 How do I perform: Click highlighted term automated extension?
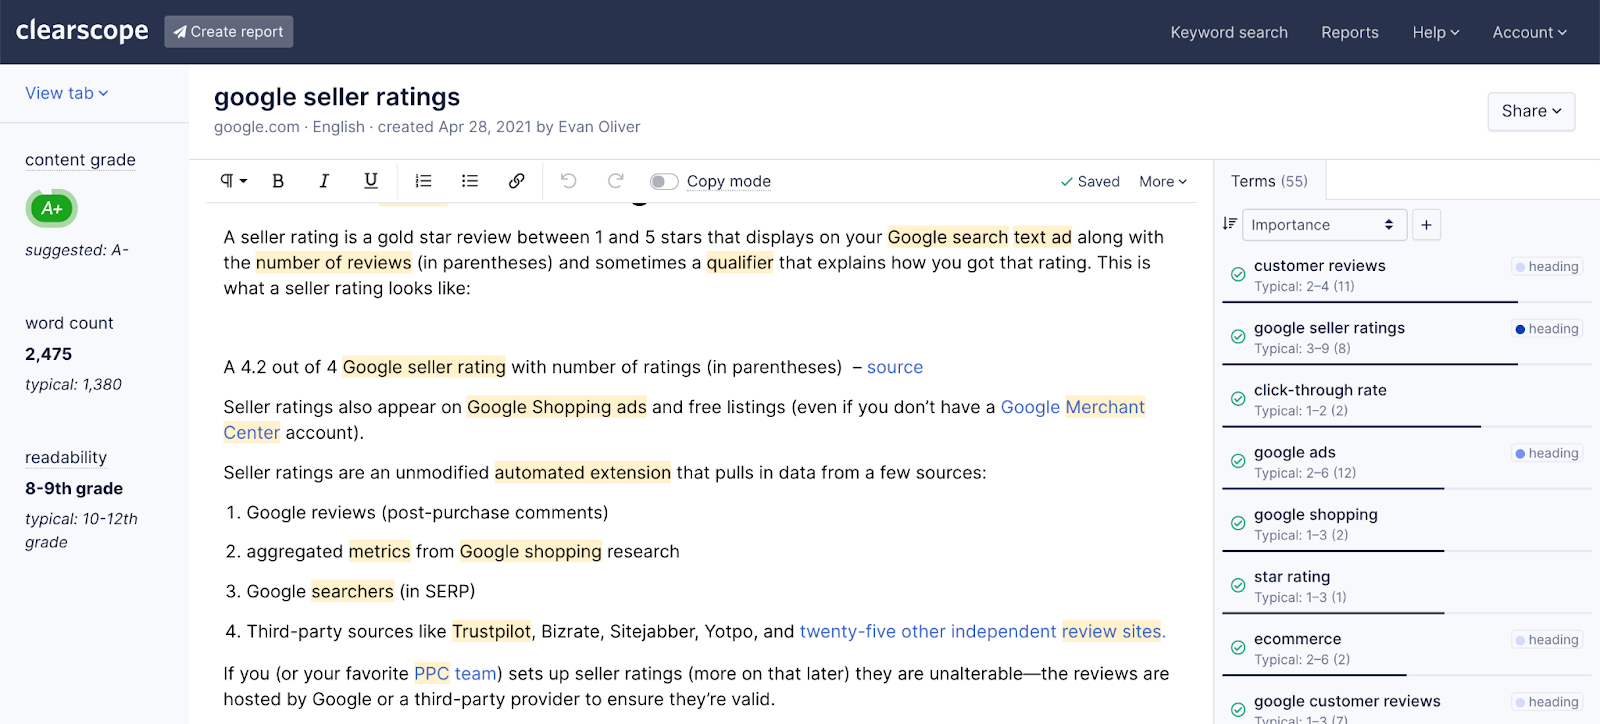(x=583, y=473)
